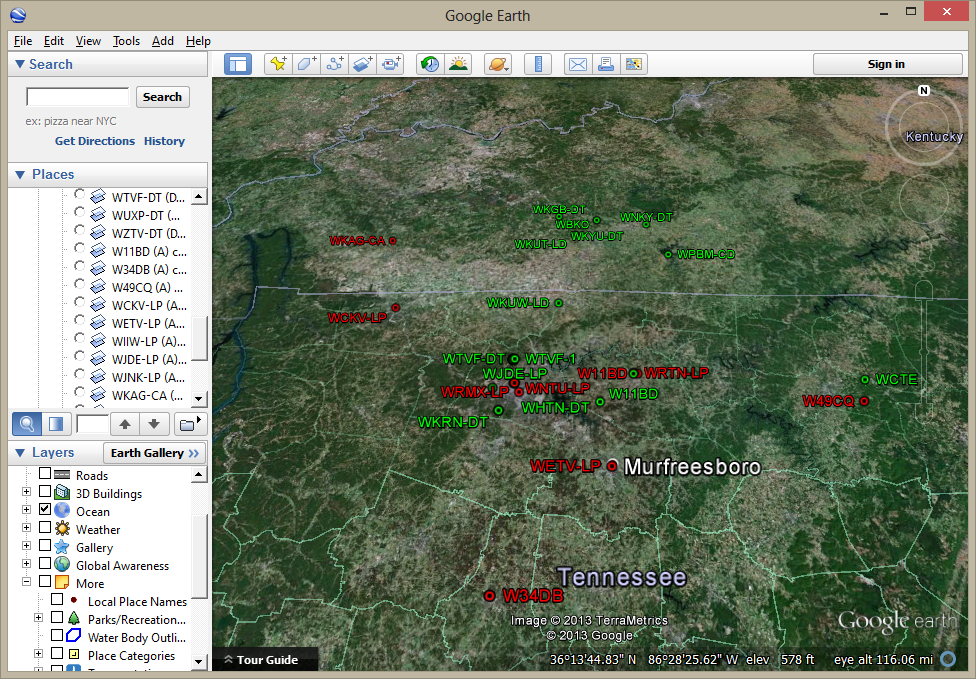
Task: Open the planet switcher icon
Action: (x=498, y=64)
